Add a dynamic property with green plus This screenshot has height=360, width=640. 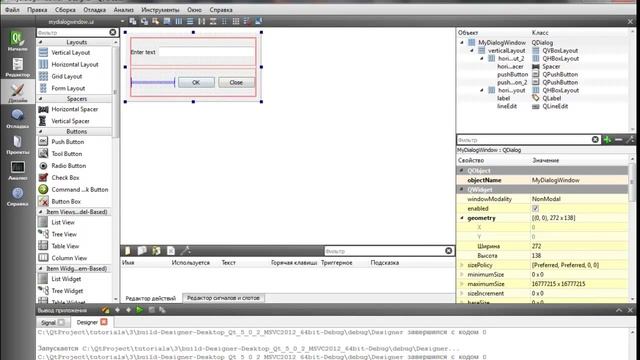pyautogui.click(x=607, y=140)
